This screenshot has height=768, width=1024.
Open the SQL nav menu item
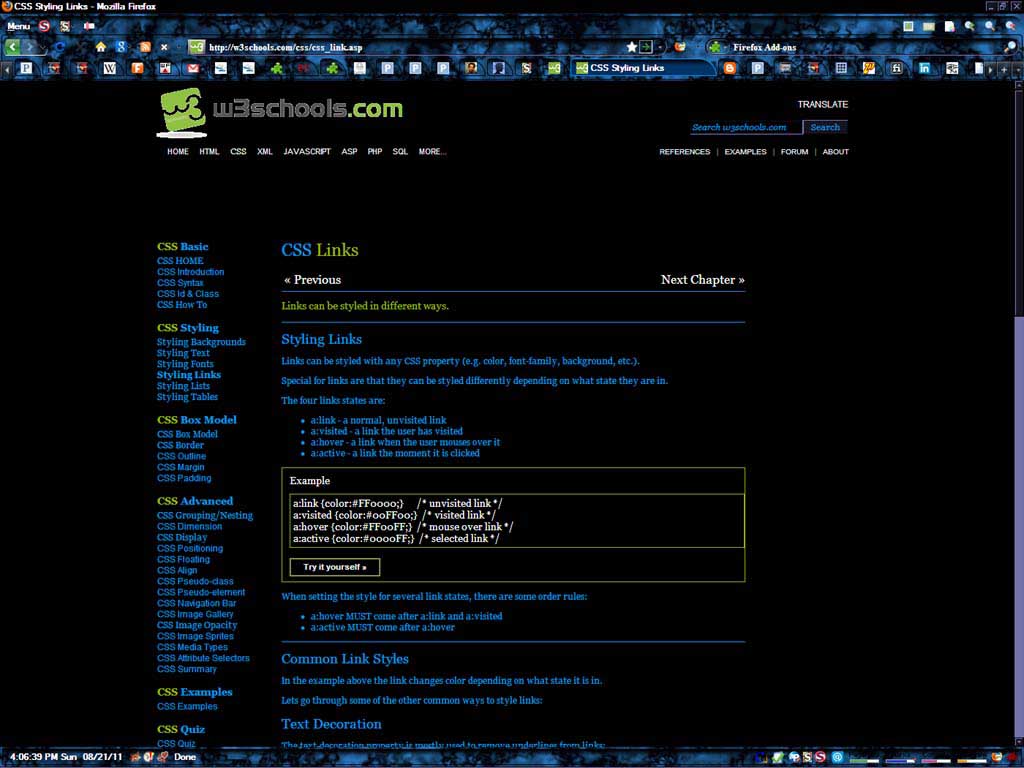tap(400, 152)
